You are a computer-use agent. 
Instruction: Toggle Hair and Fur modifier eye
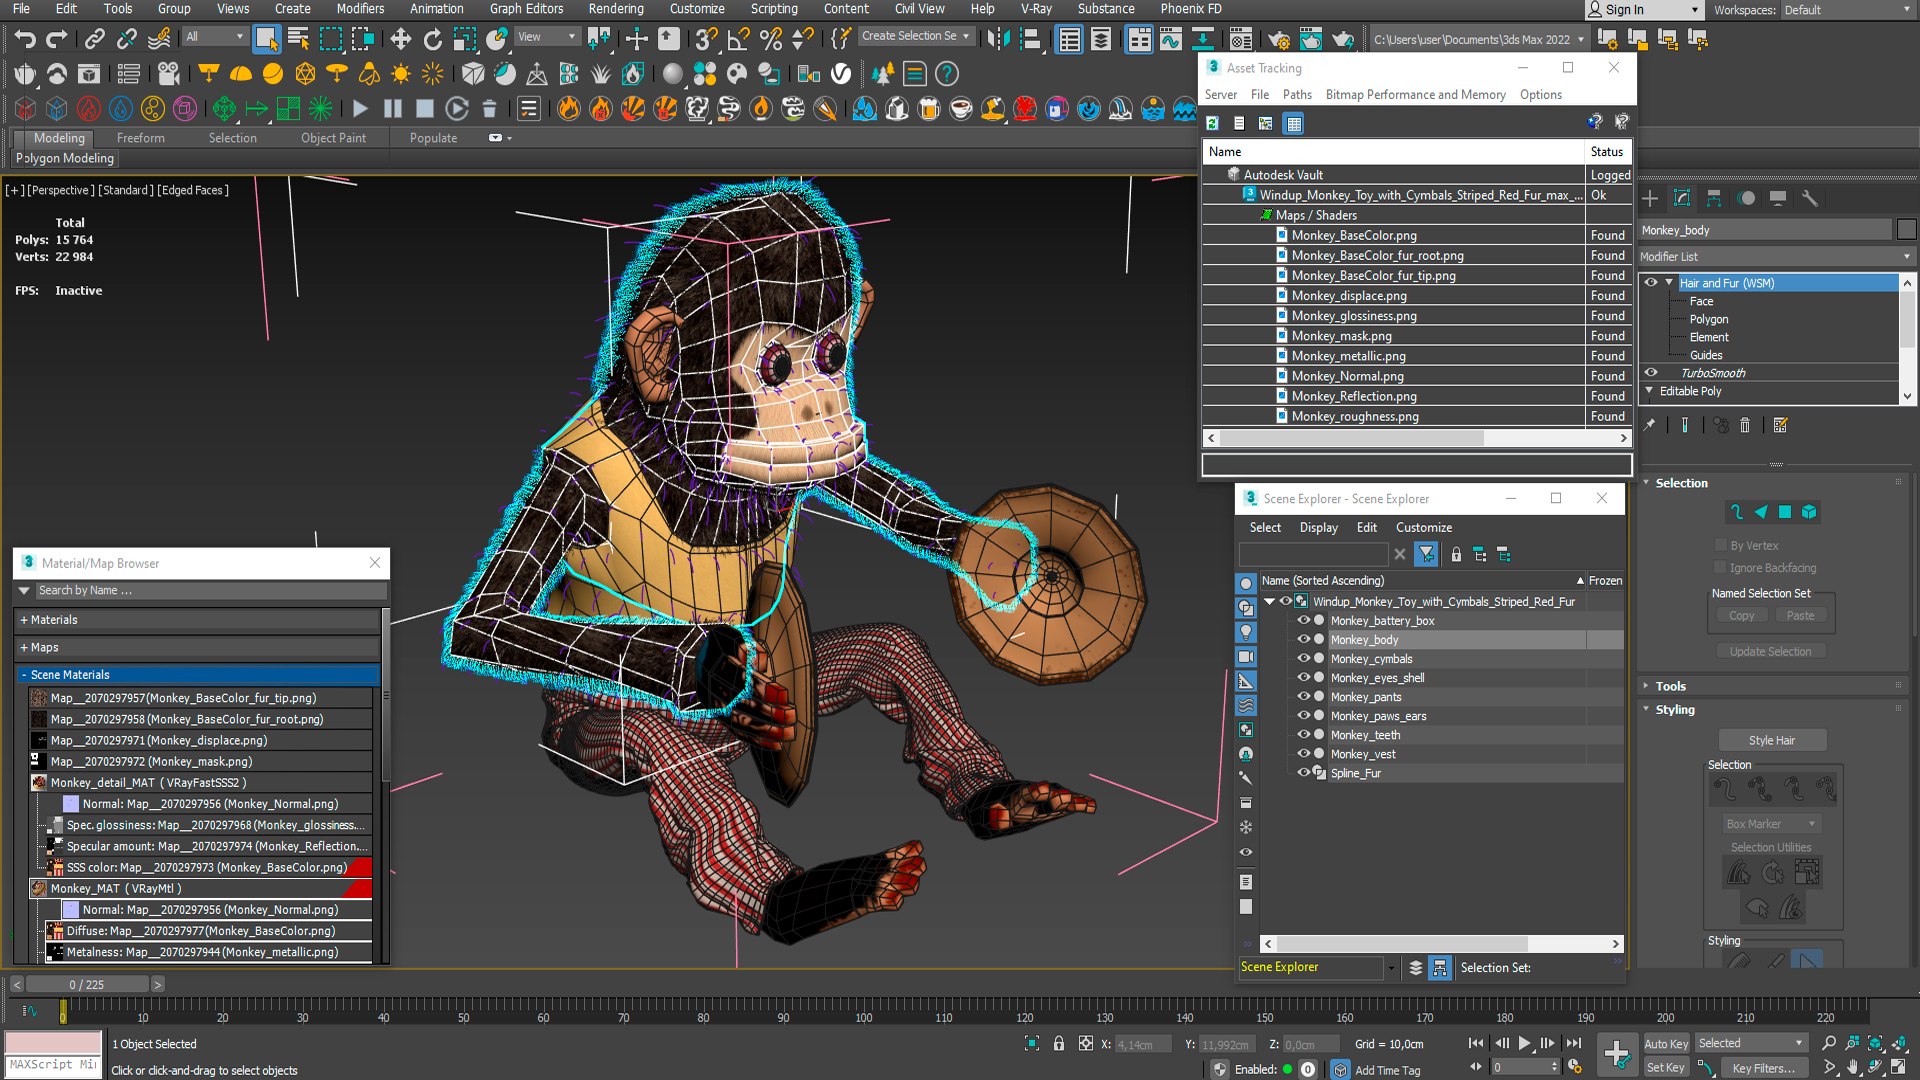point(1651,283)
